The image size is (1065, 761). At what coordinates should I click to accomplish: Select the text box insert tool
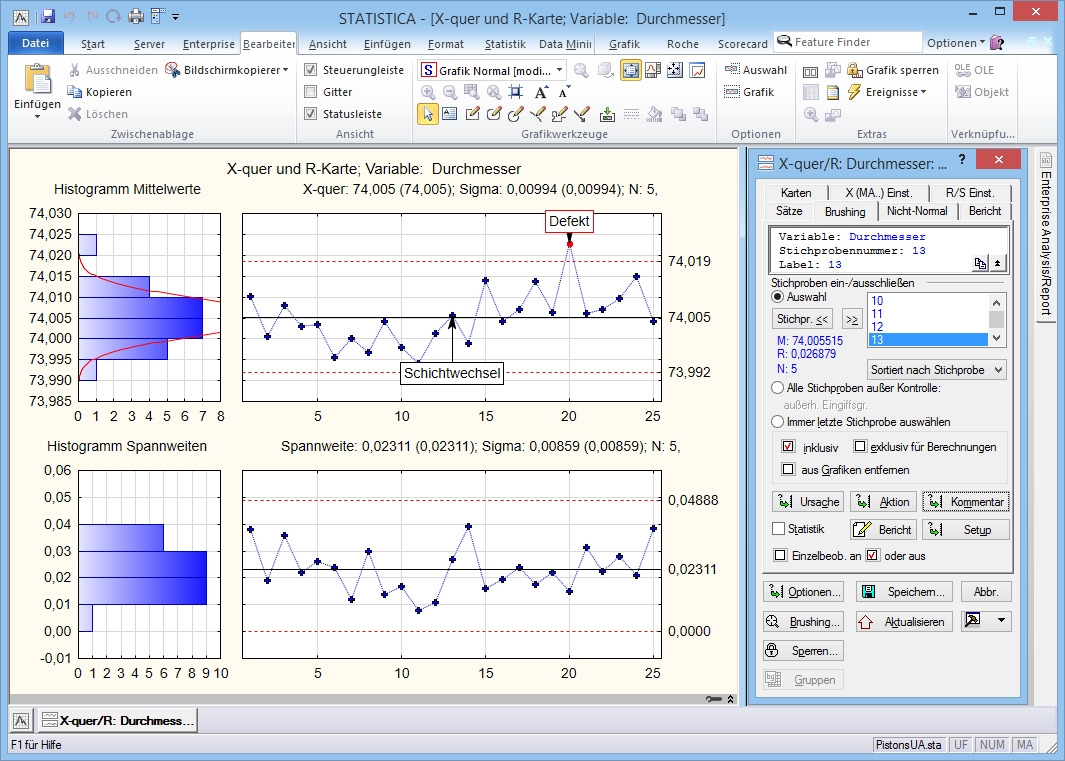click(x=449, y=113)
